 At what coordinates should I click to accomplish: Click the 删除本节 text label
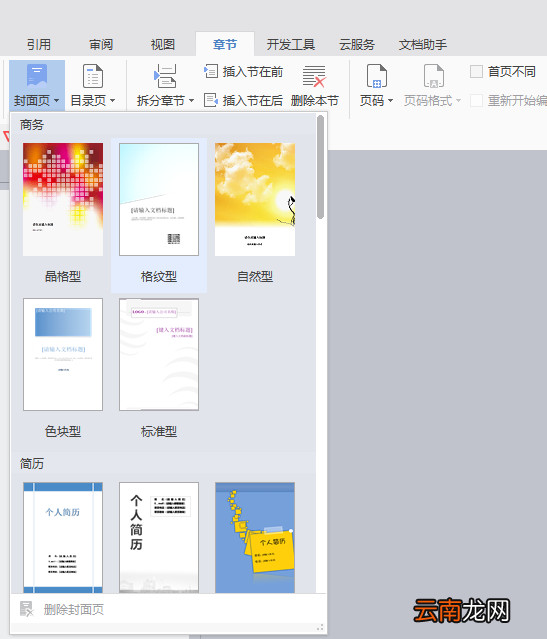314,100
